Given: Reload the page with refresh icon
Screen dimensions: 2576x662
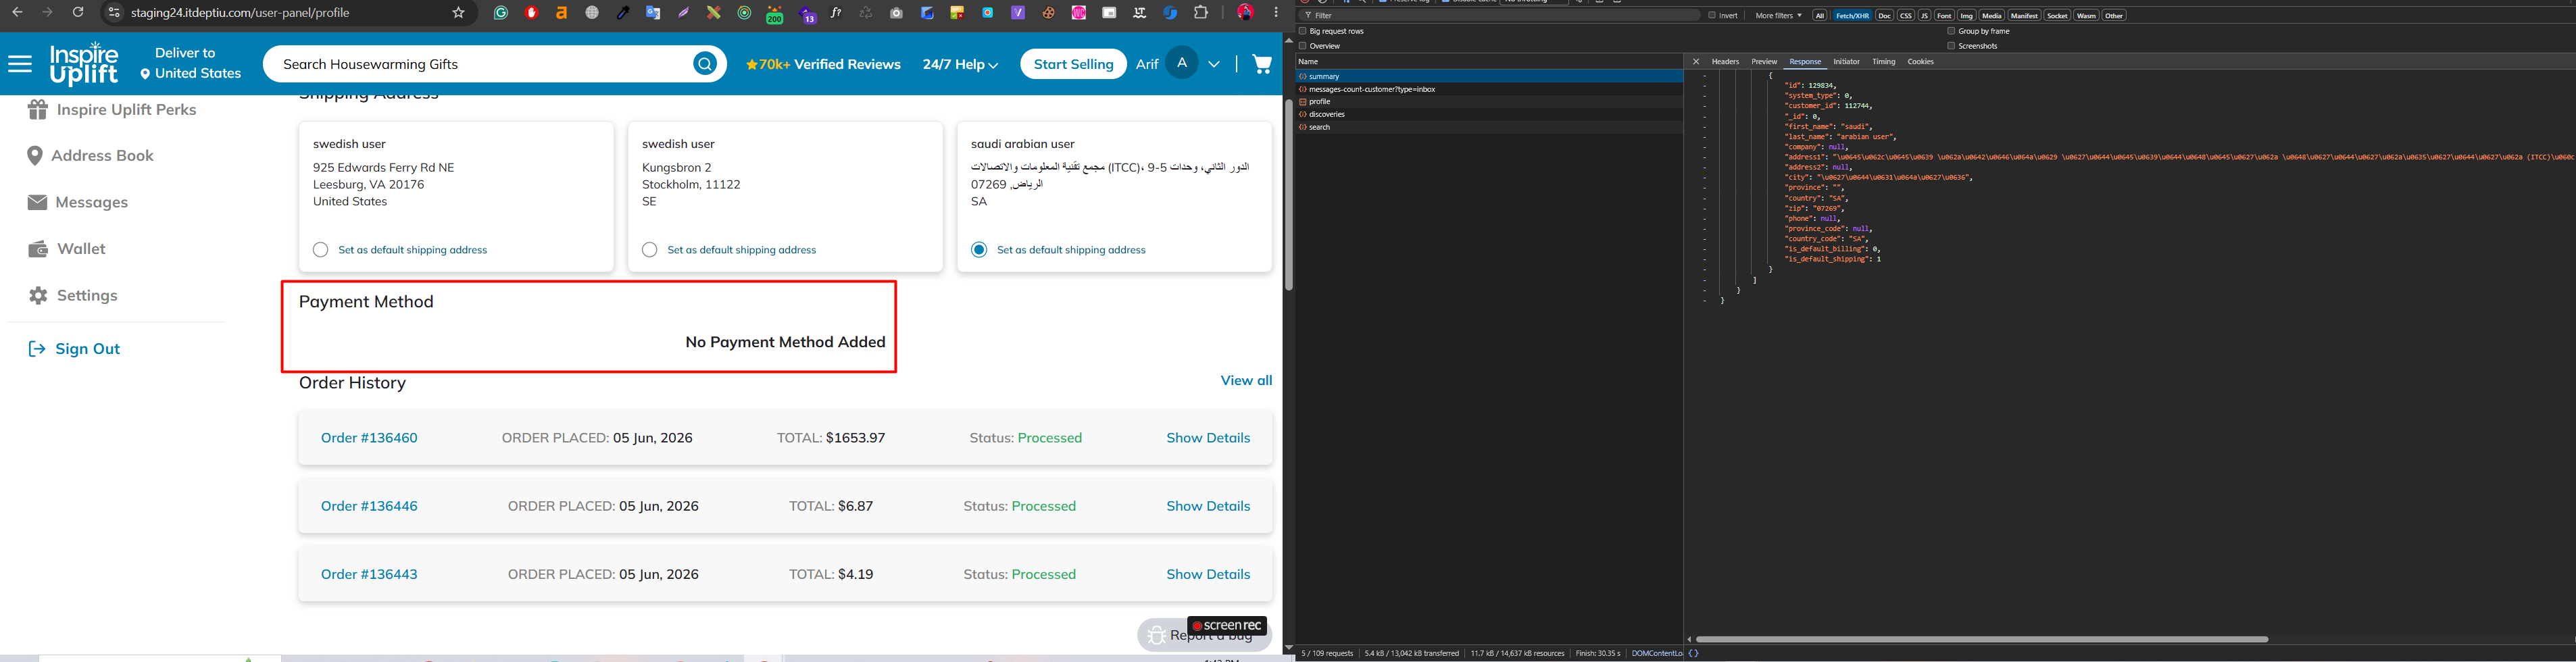Looking at the screenshot, I should 78,13.
